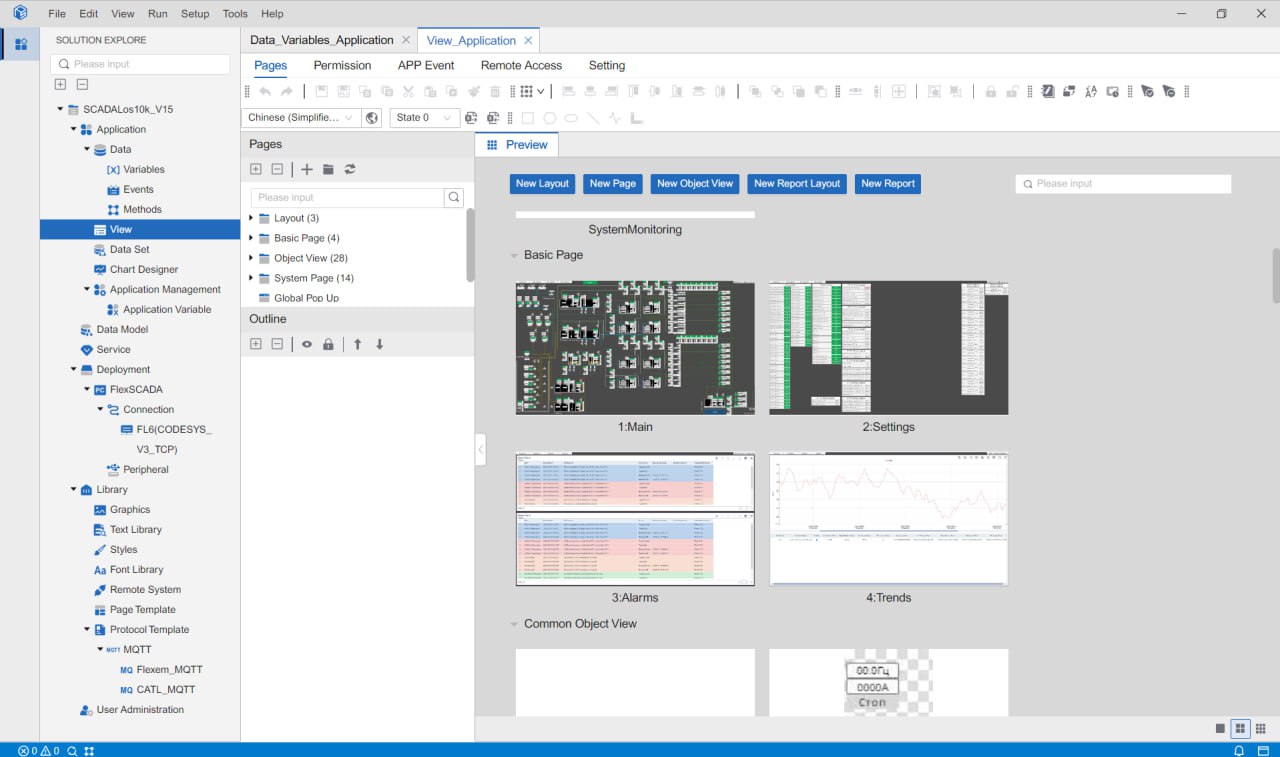
Task: Click the folder icon in Pages panel
Action: [x=328, y=170]
